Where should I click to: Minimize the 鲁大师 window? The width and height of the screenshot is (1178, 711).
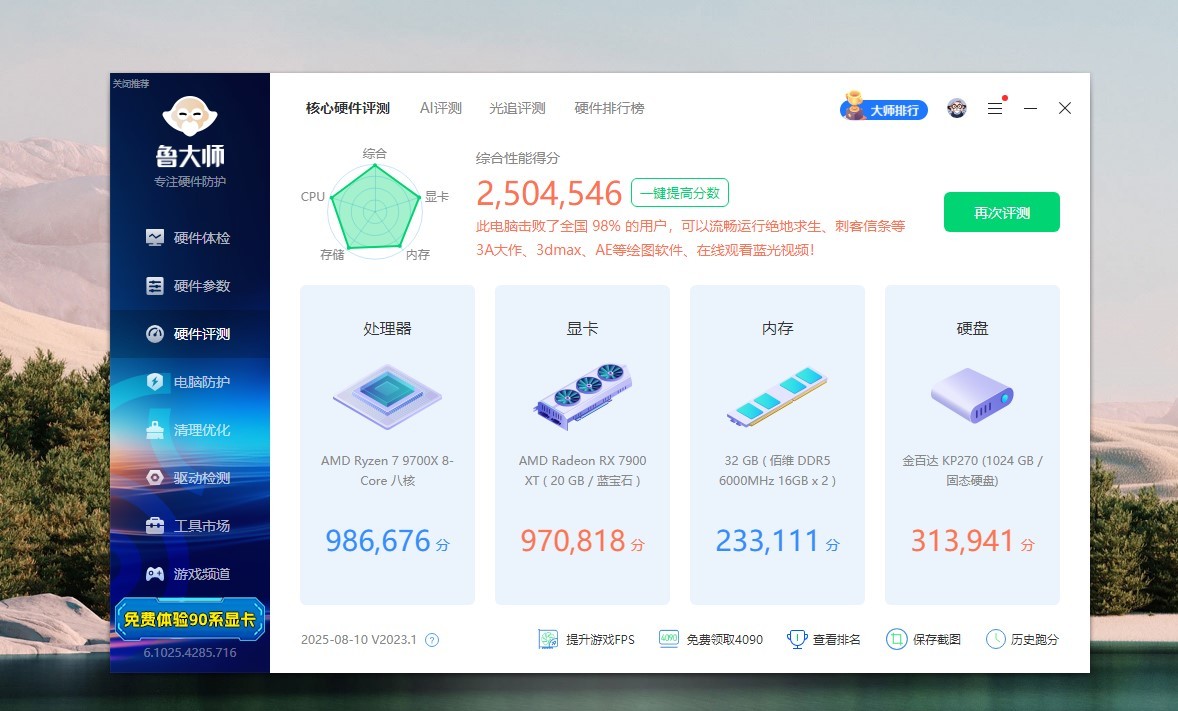(1030, 108)
